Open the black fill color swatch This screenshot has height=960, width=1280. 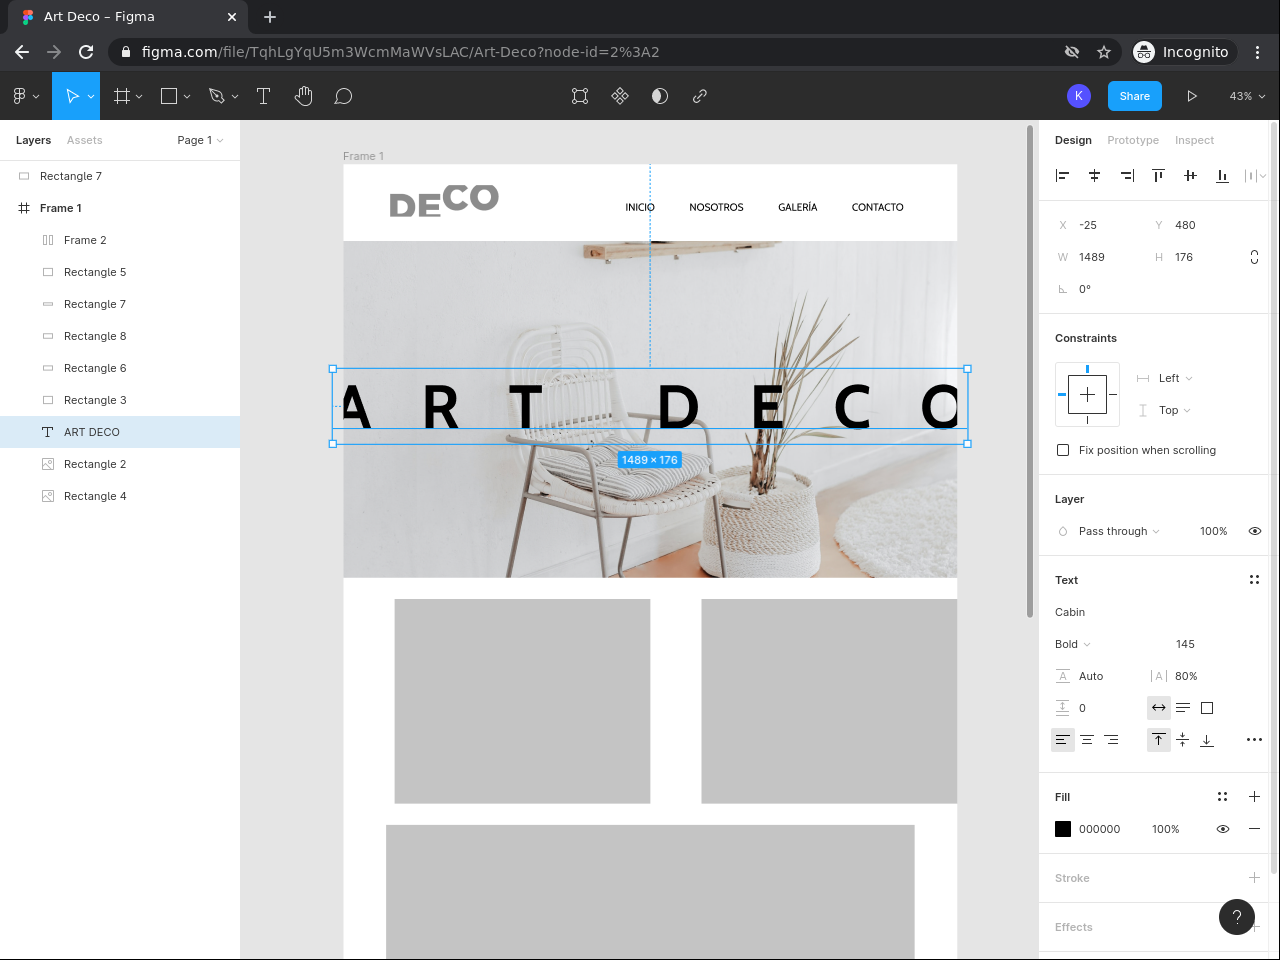(1063, 829)
